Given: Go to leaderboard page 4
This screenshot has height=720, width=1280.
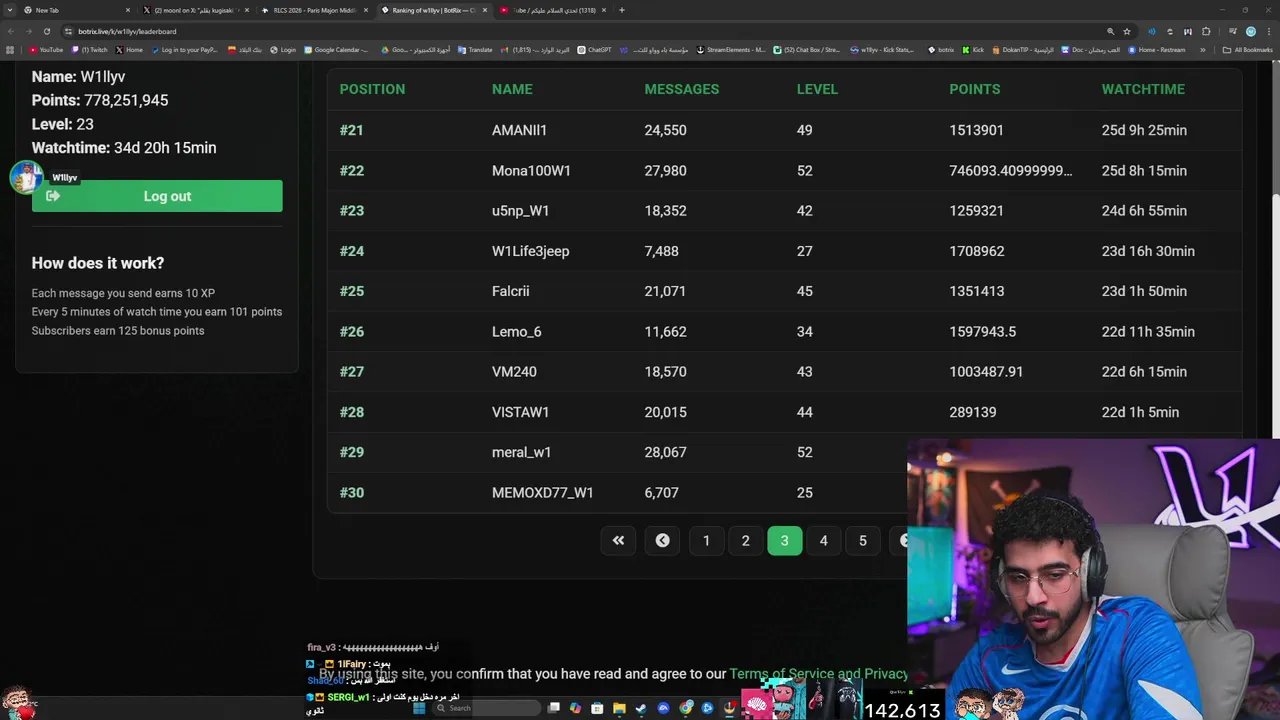Looking at the screenshot, I should point(823,540).
